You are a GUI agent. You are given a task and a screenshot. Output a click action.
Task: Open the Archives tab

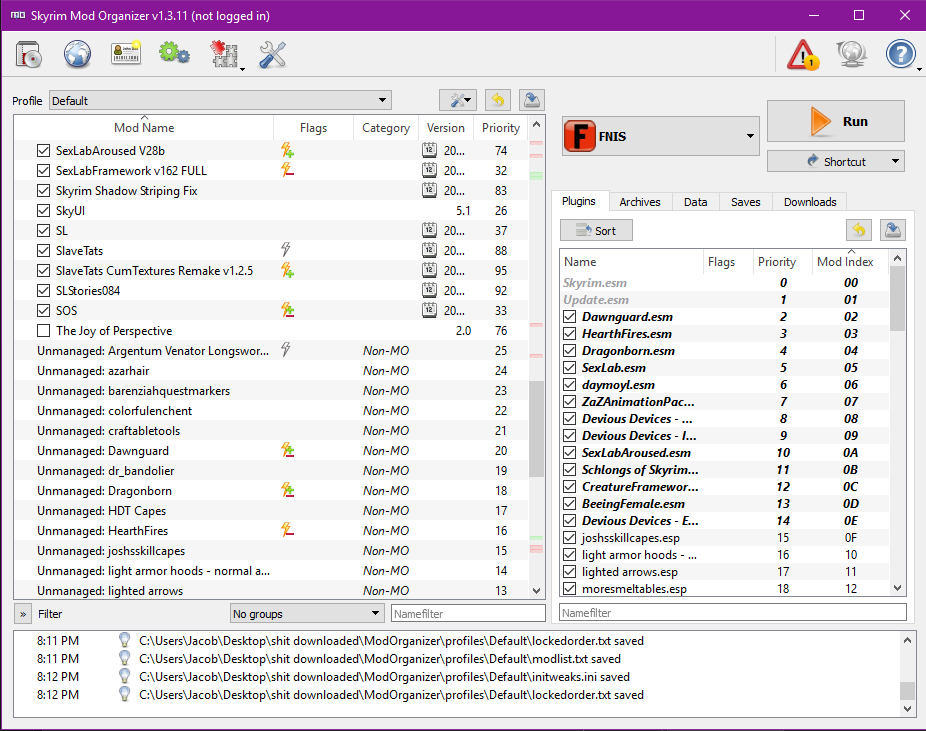pyautogui.click(x=639, y=202)
